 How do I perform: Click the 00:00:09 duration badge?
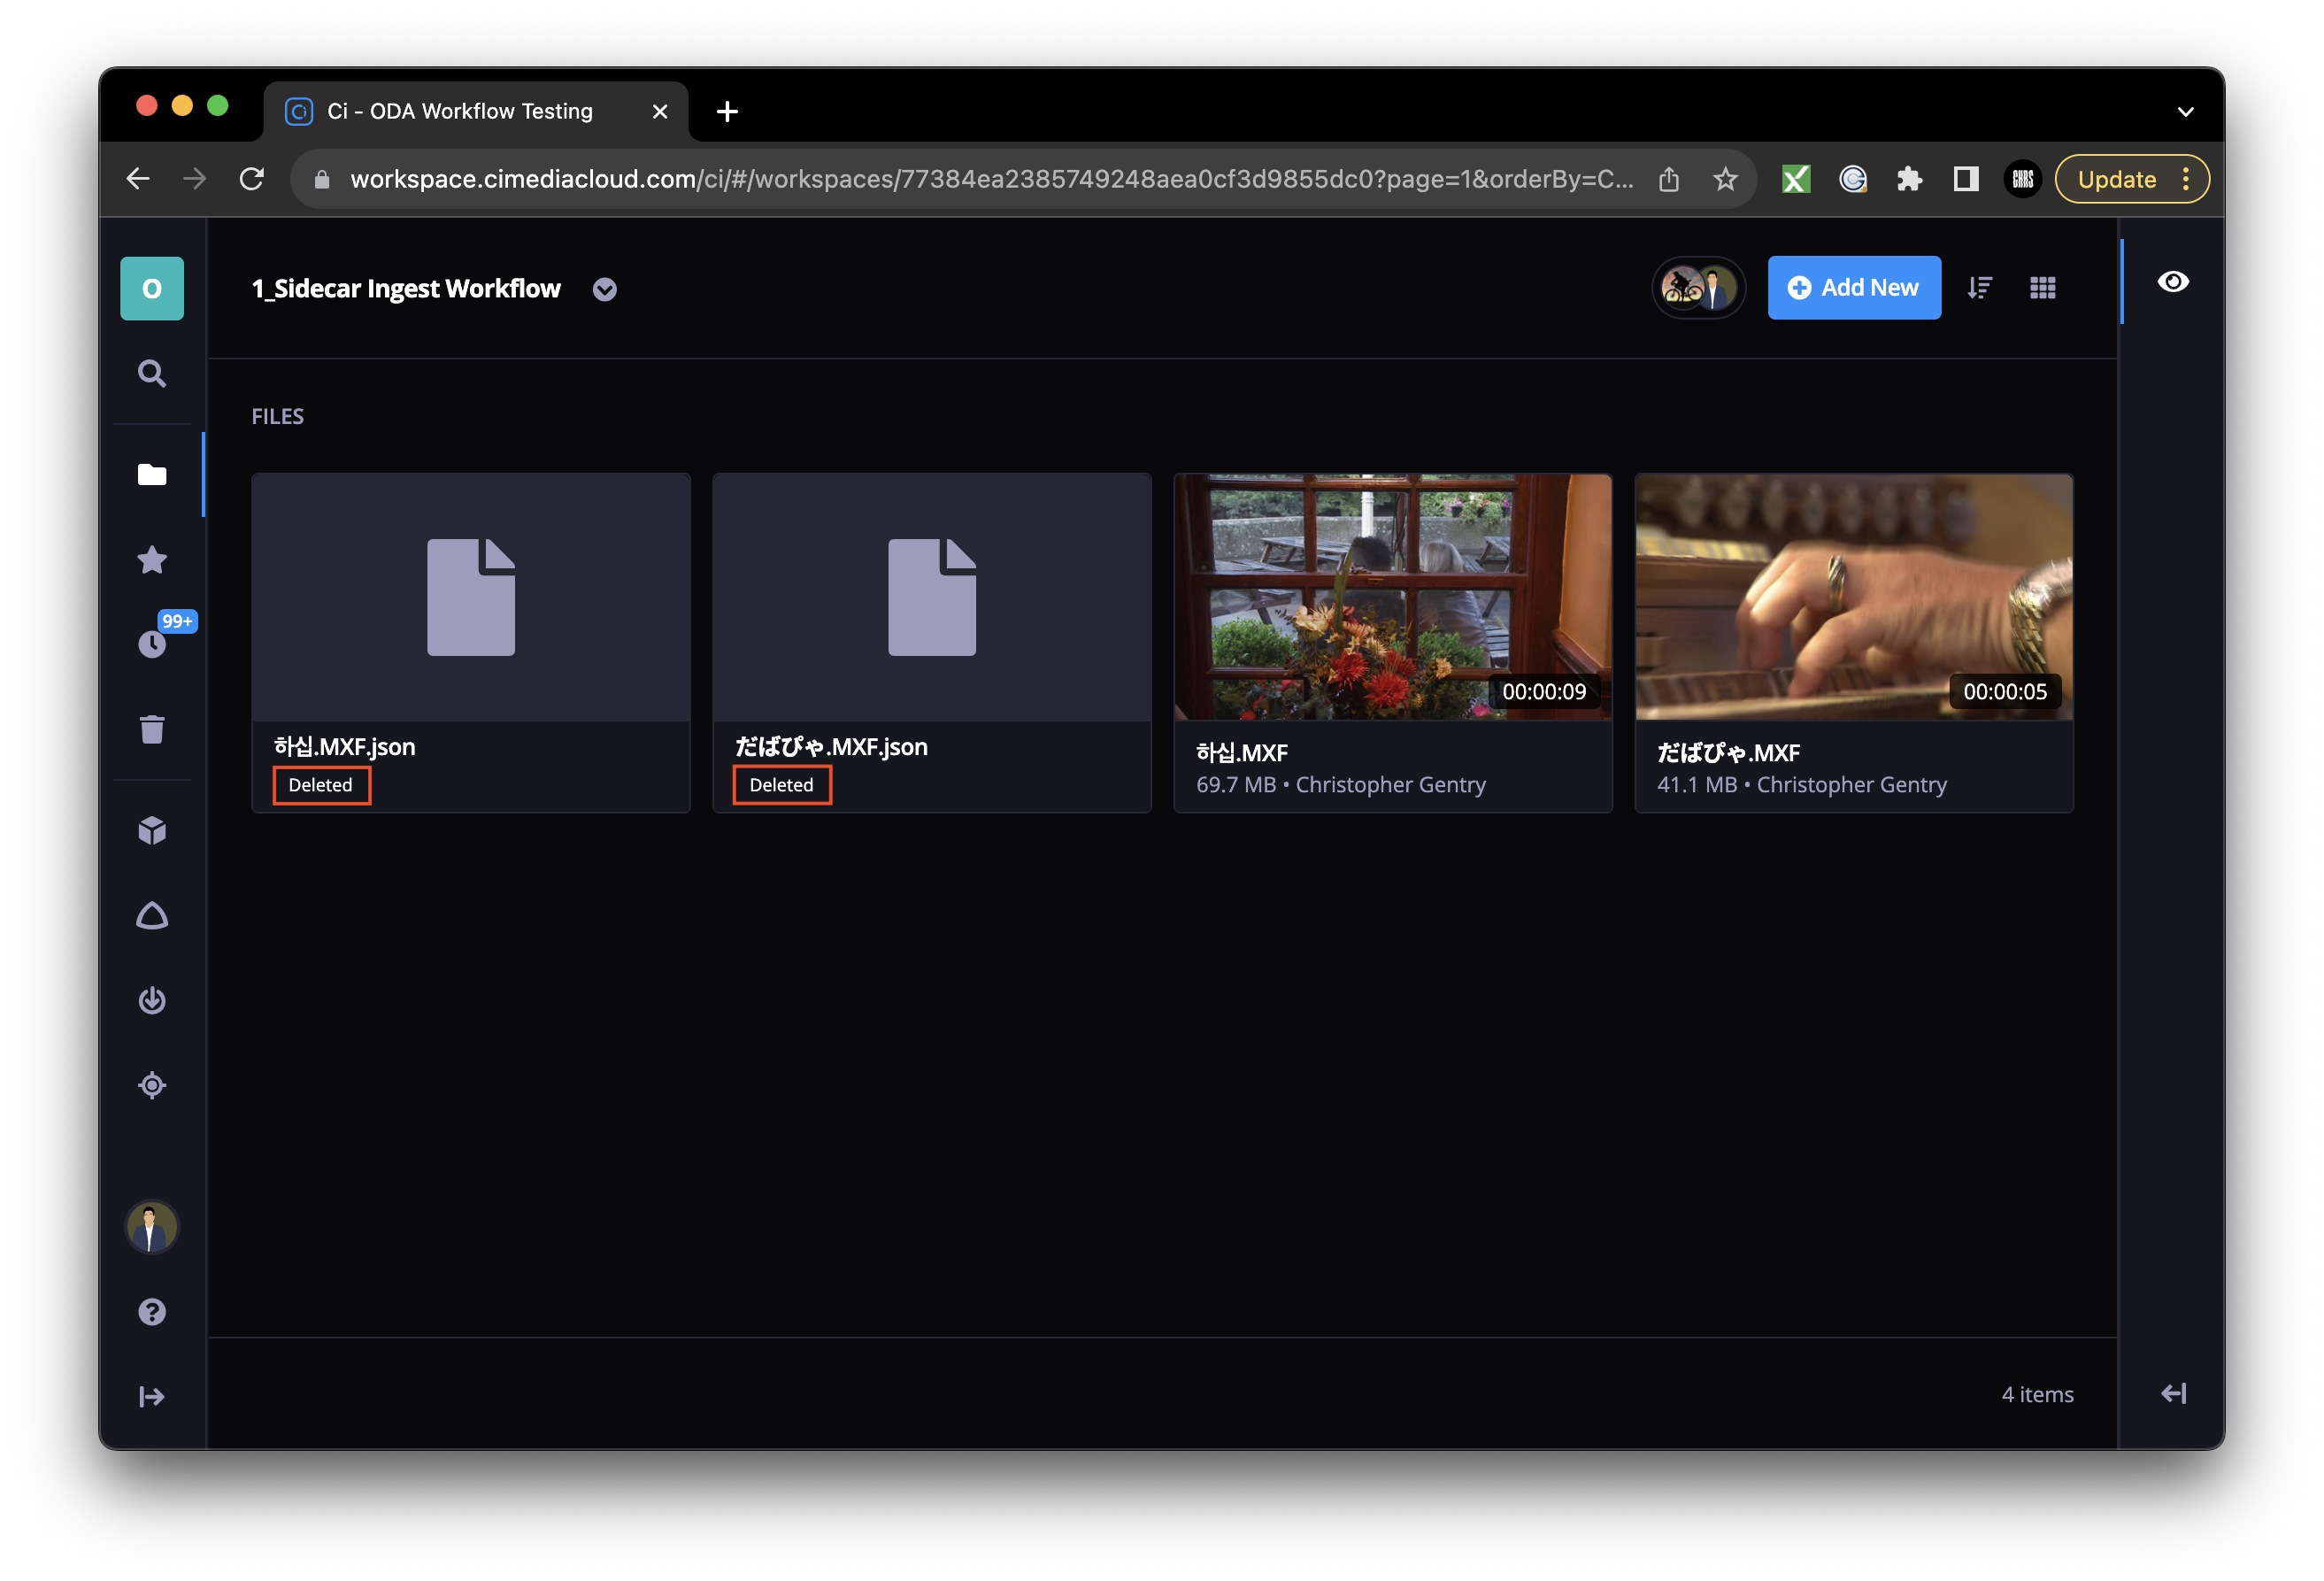point(1543,692)
